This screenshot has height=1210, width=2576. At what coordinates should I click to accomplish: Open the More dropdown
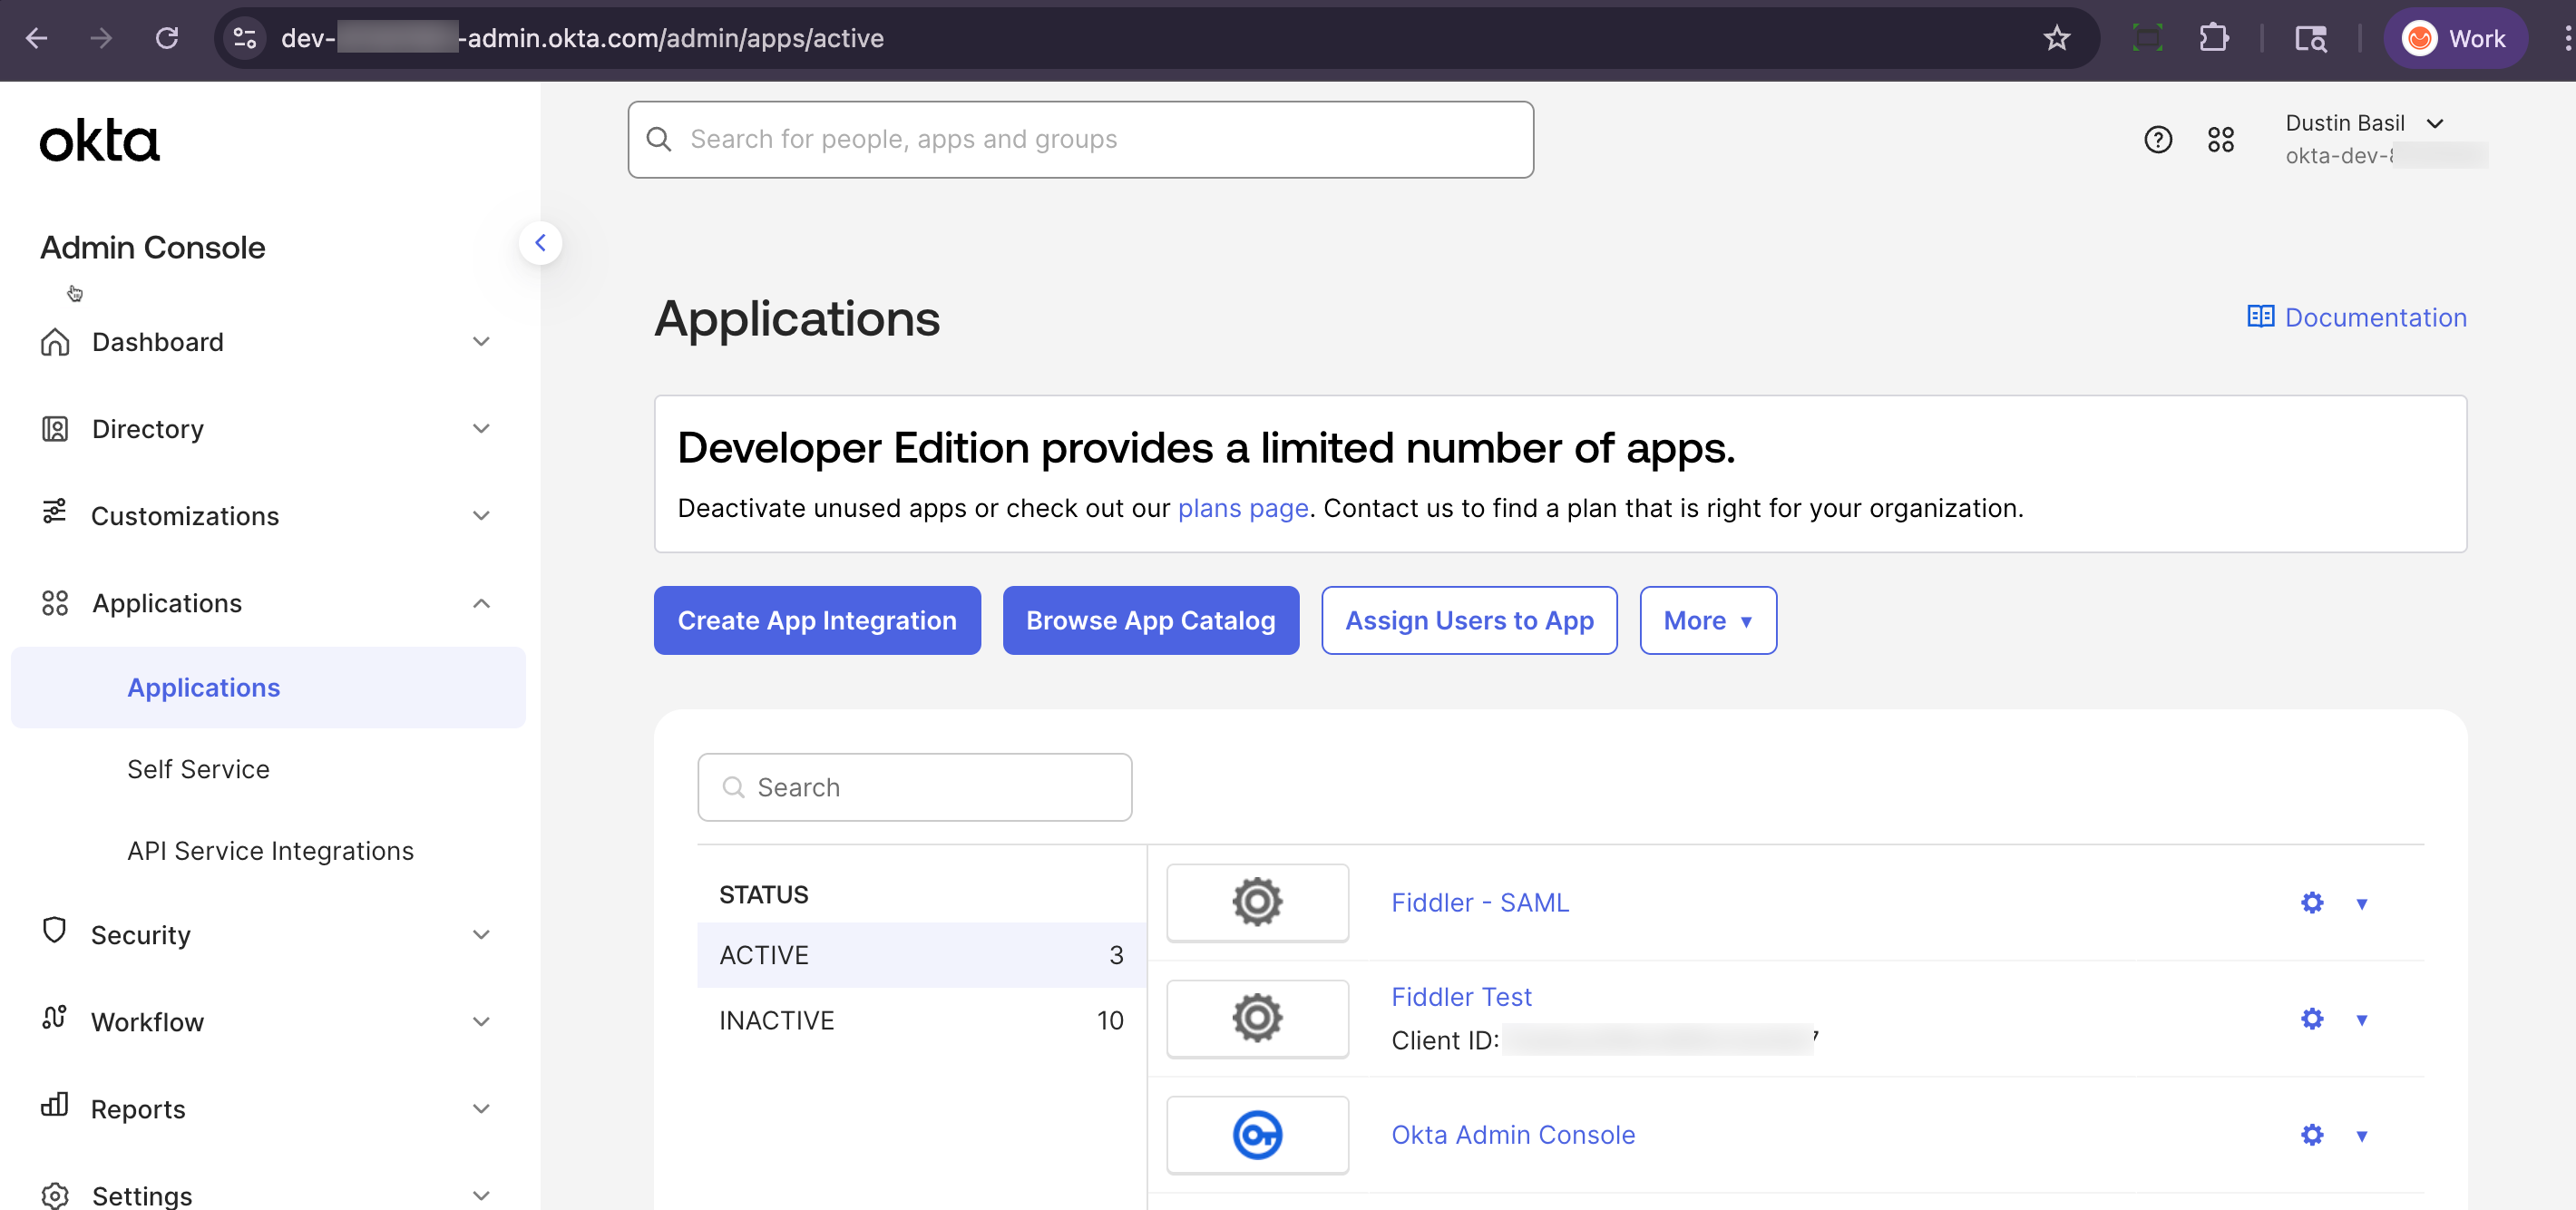pyautogui.click(x=1707, y=620)
